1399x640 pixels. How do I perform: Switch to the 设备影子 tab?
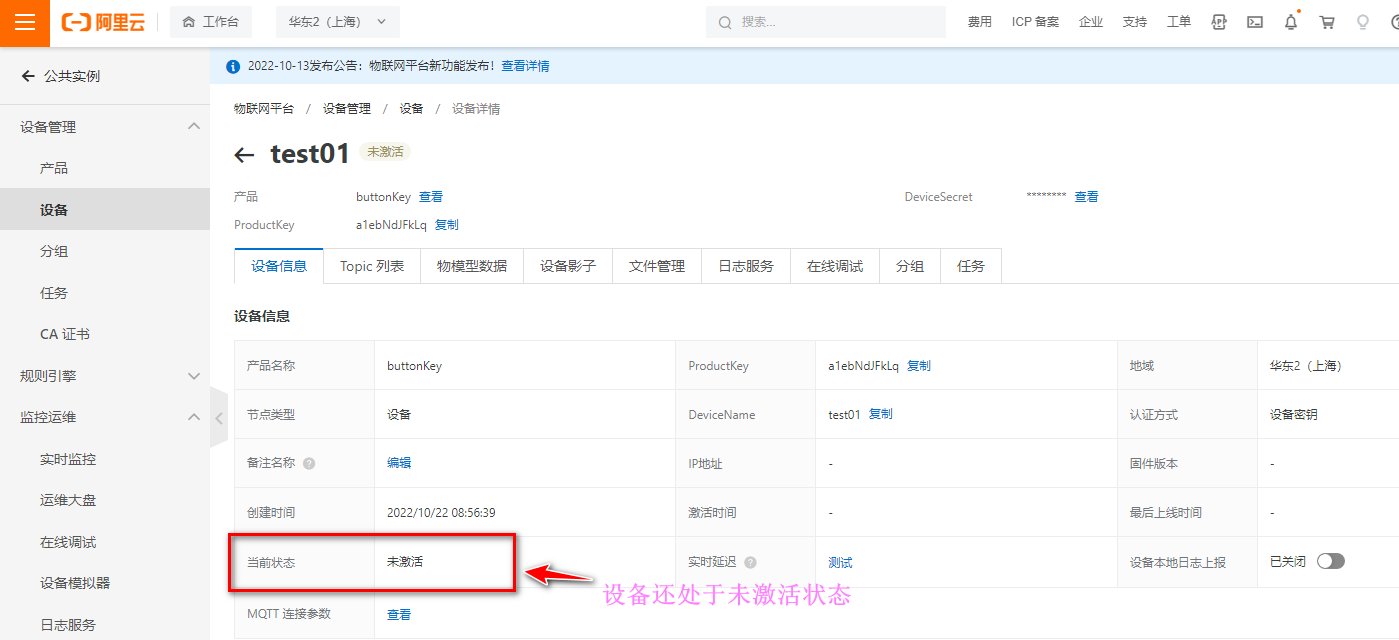coord(568,266)
